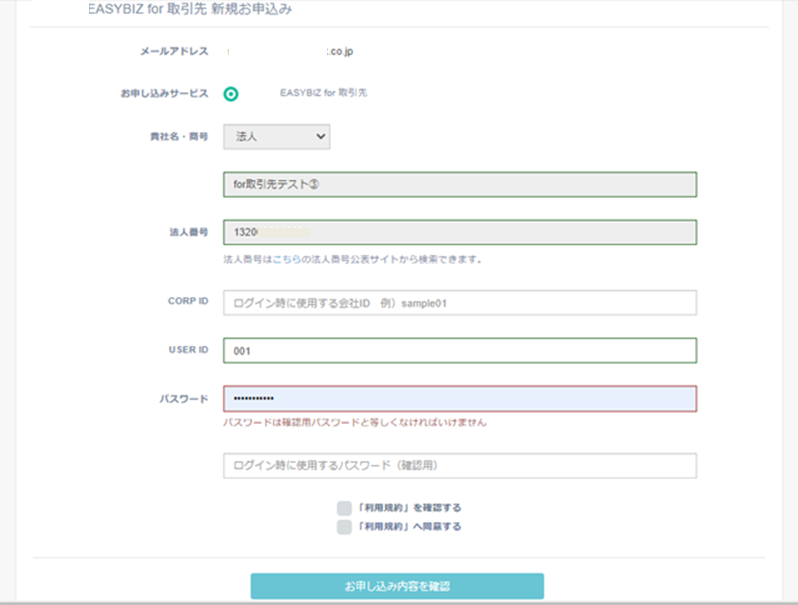Click the パスワード label text

pyautogui.click(x=183, y=399)
